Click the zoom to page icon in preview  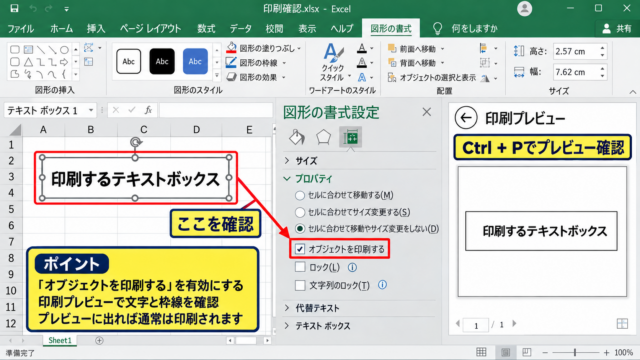622,324
